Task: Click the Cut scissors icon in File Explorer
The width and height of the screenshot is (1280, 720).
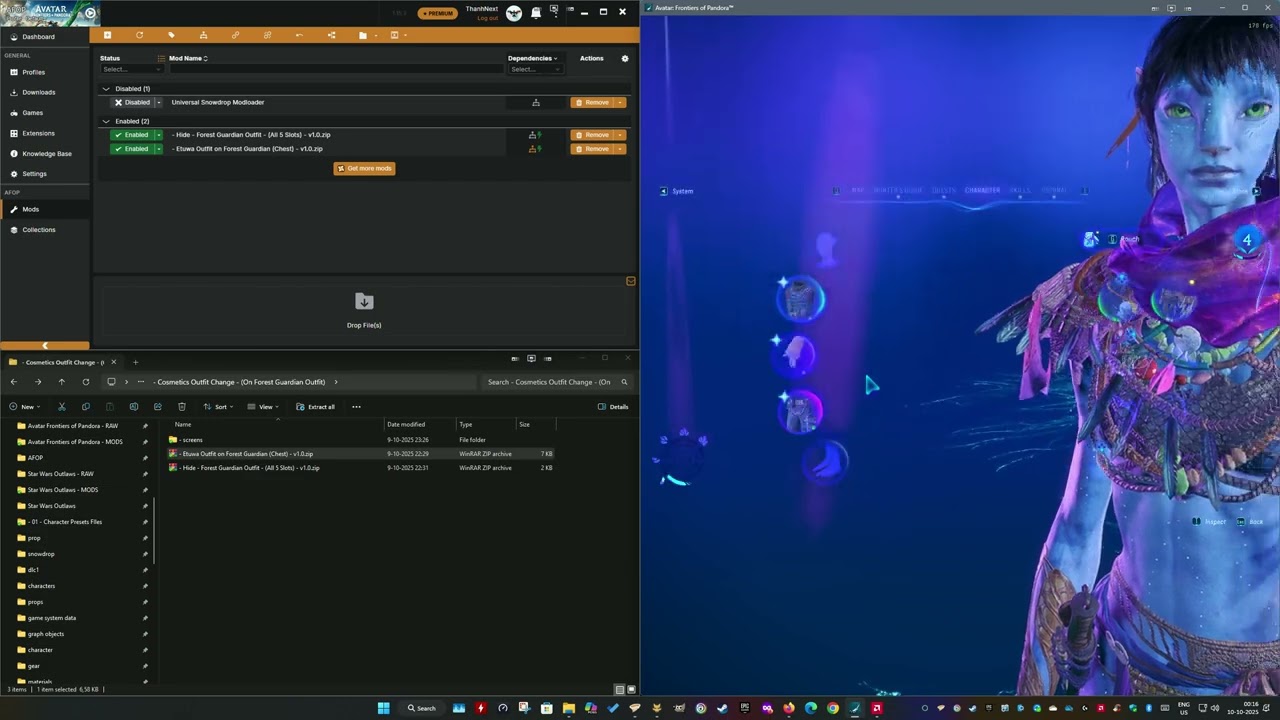Action: 61,407
